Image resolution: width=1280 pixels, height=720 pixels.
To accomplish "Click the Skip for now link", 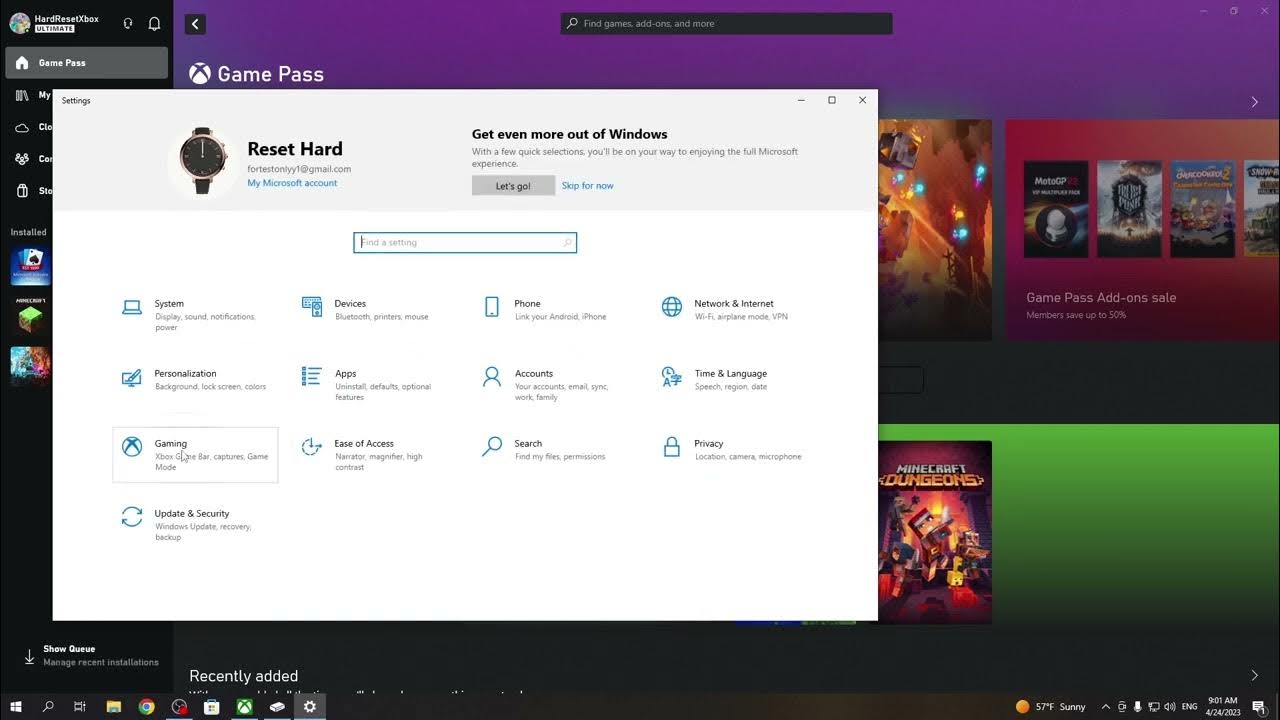I will pyautogui.click(x=588, y=186).
